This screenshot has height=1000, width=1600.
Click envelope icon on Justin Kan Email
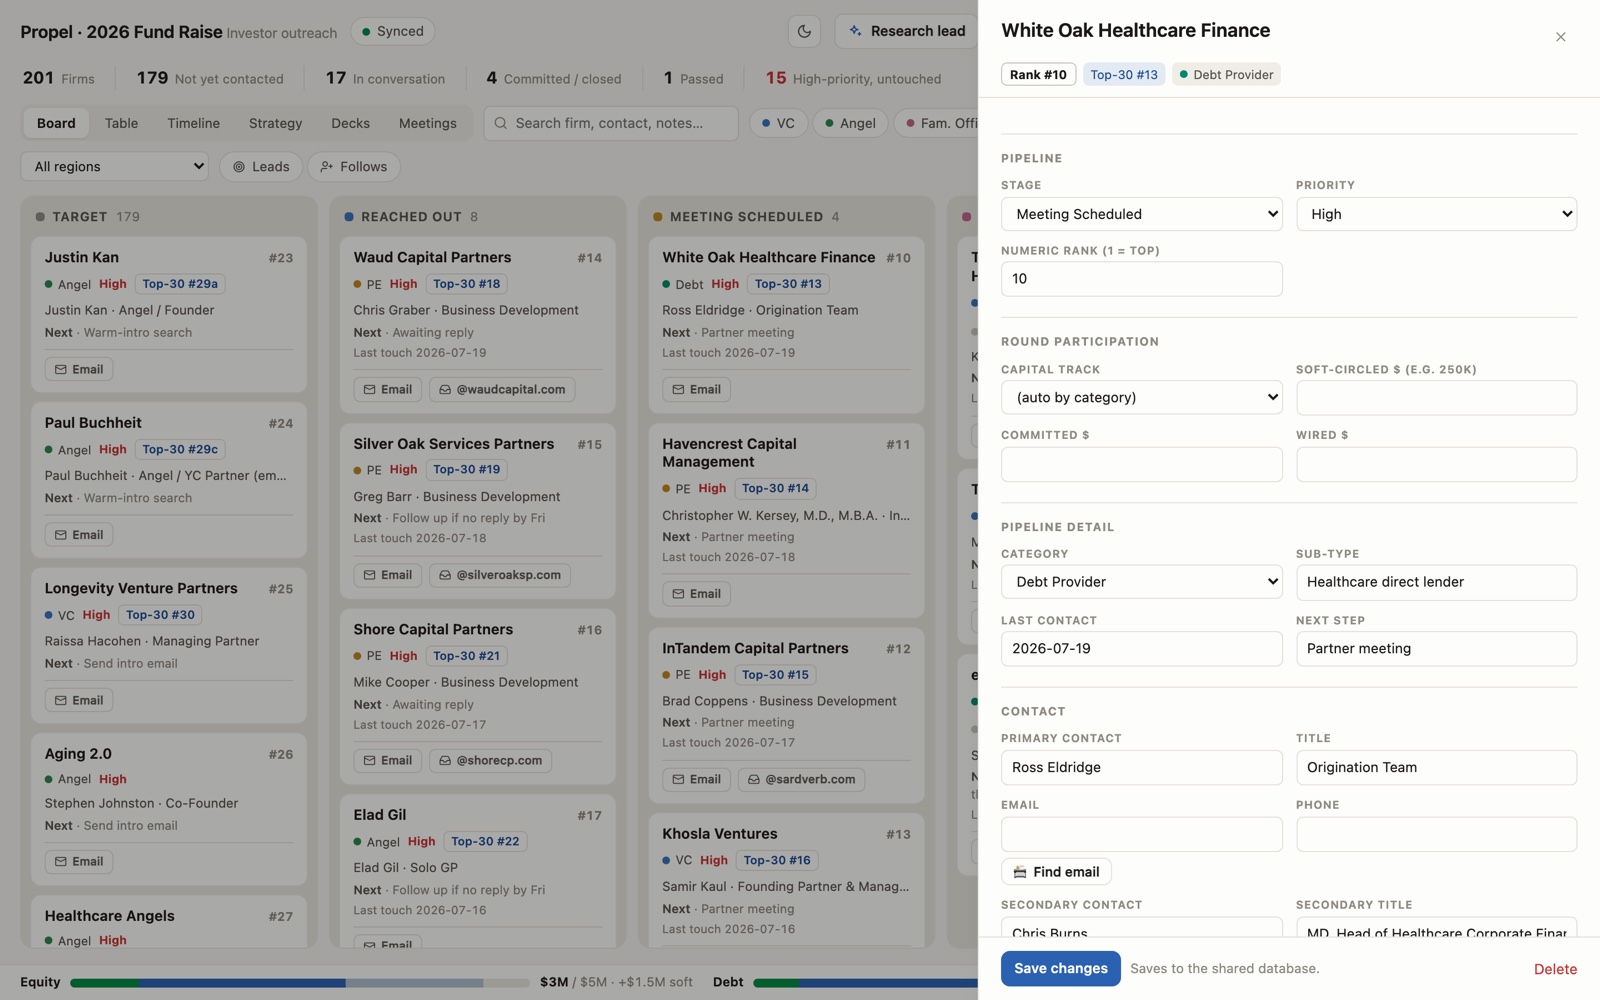[61, 369]
